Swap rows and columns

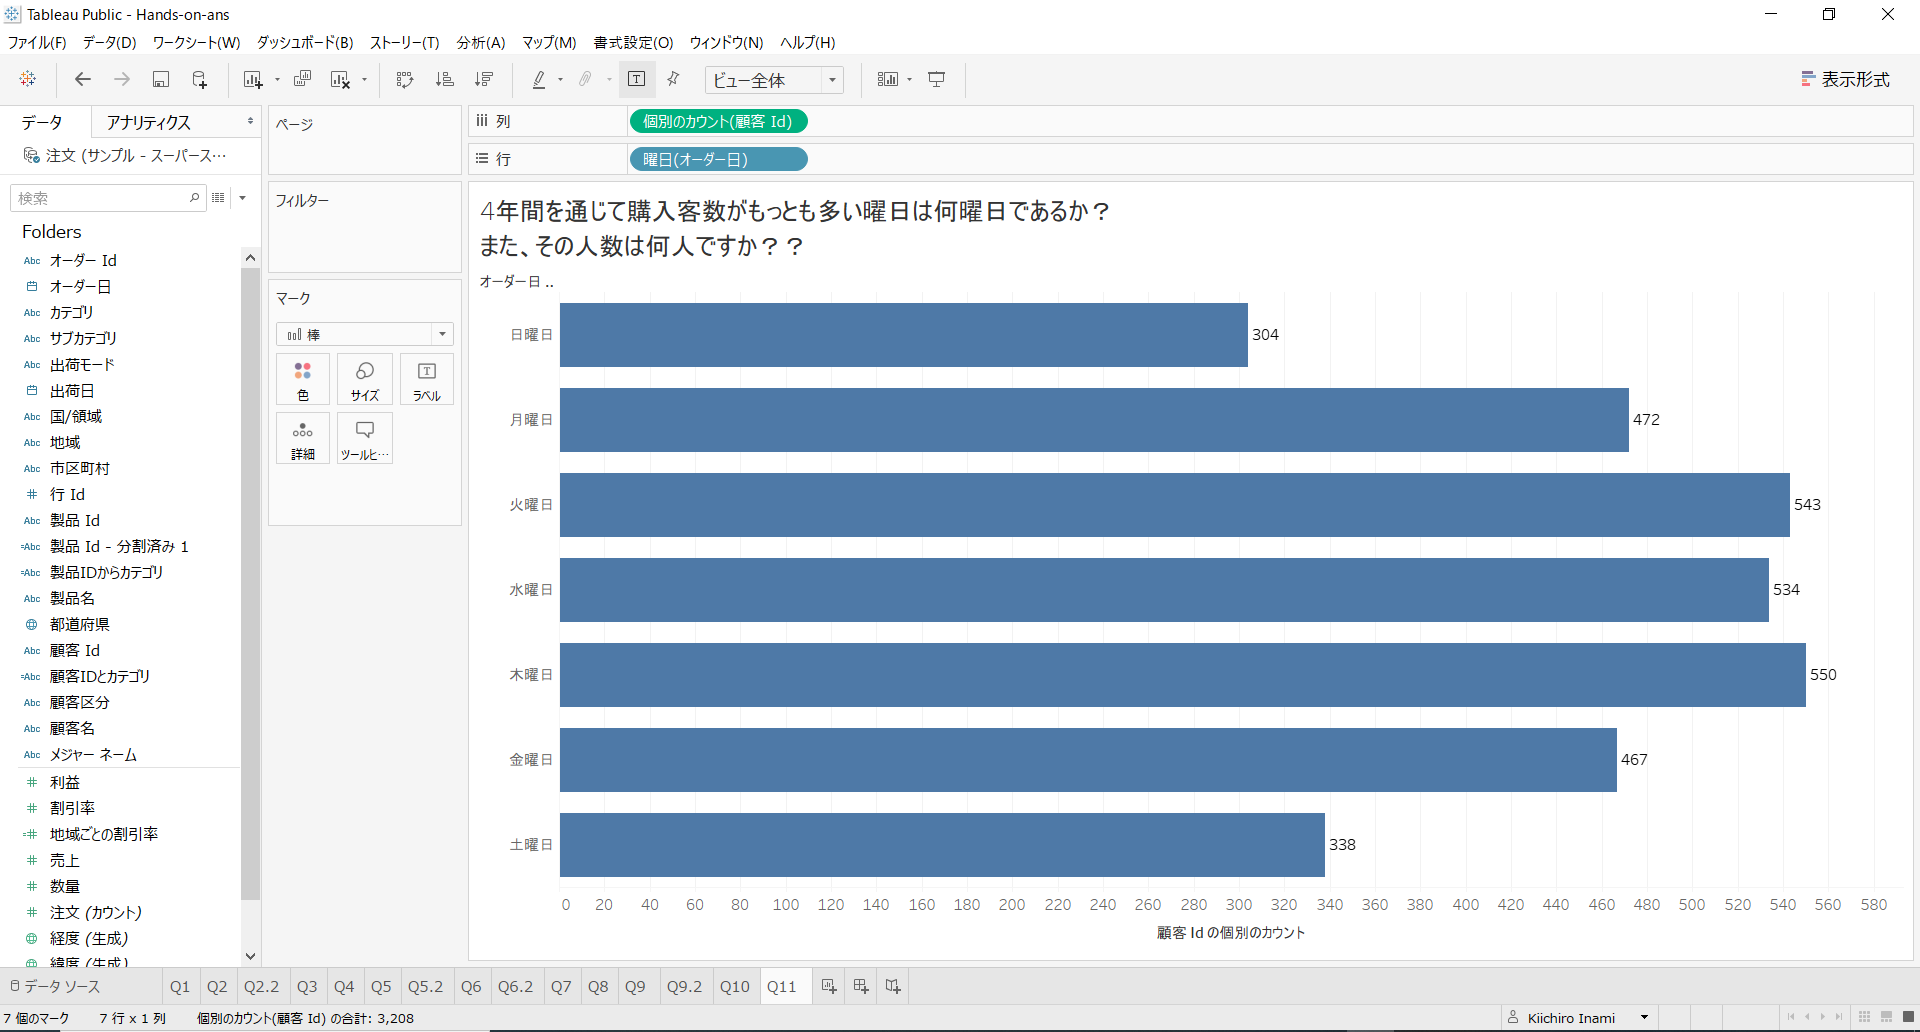click(405, 79)
